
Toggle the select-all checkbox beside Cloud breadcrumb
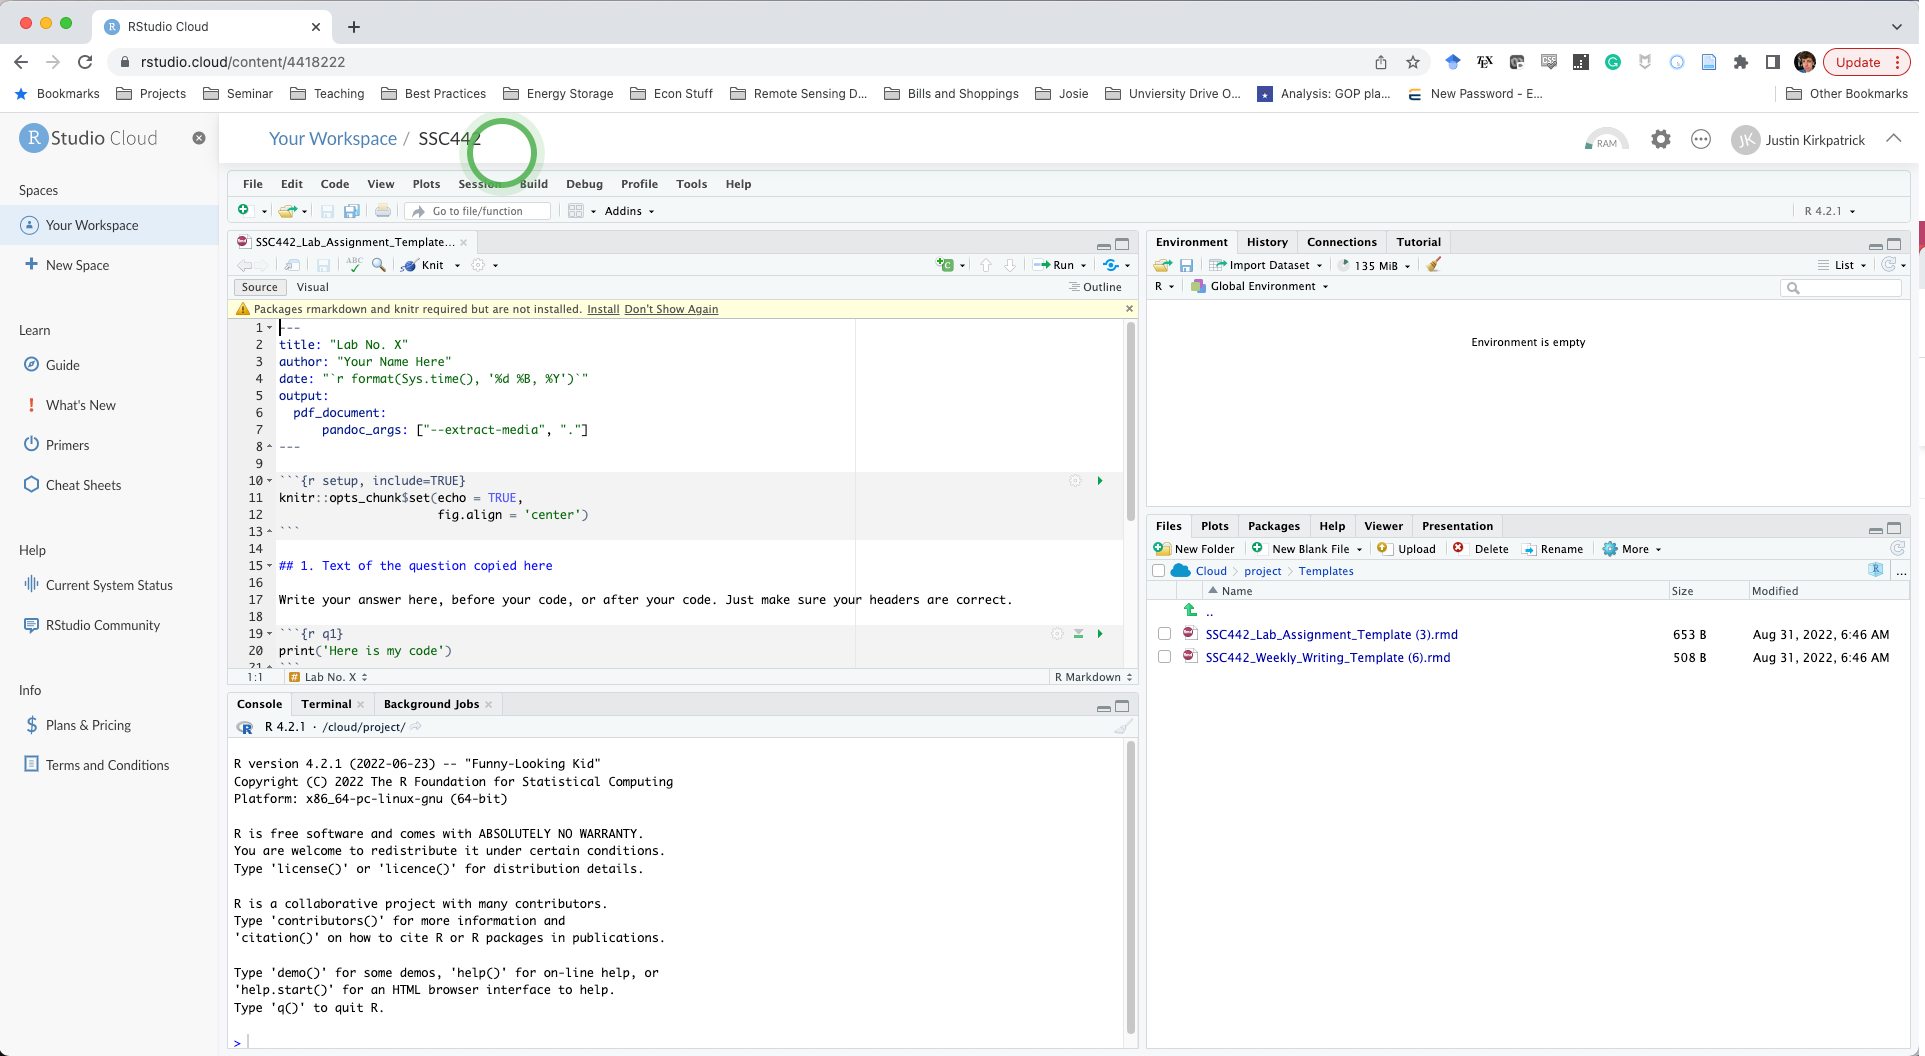[1159, 571]
